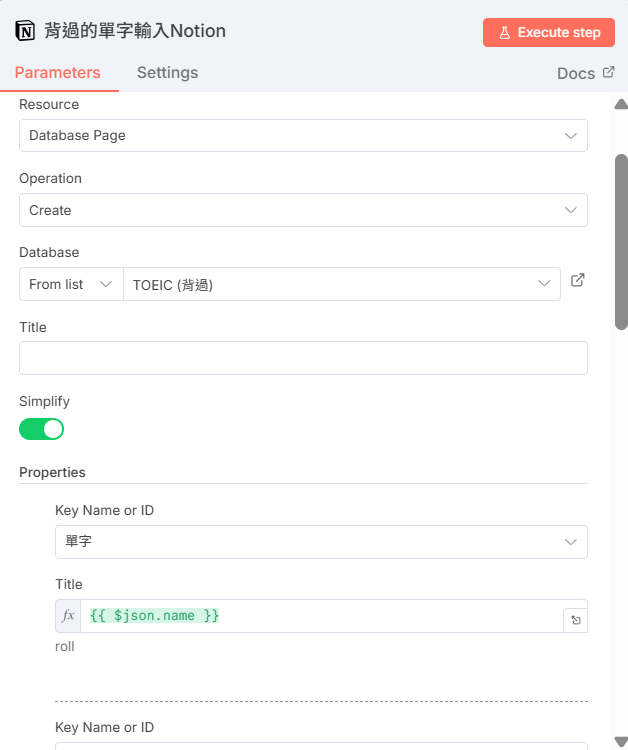Open the From list mode dropdown
The image size is (628, 750).
[x=70, y=284]
